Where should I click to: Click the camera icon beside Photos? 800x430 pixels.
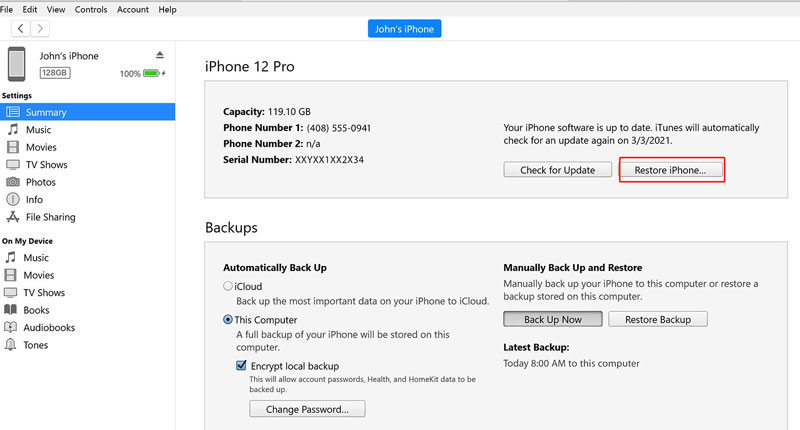click(x=13, y=182)
